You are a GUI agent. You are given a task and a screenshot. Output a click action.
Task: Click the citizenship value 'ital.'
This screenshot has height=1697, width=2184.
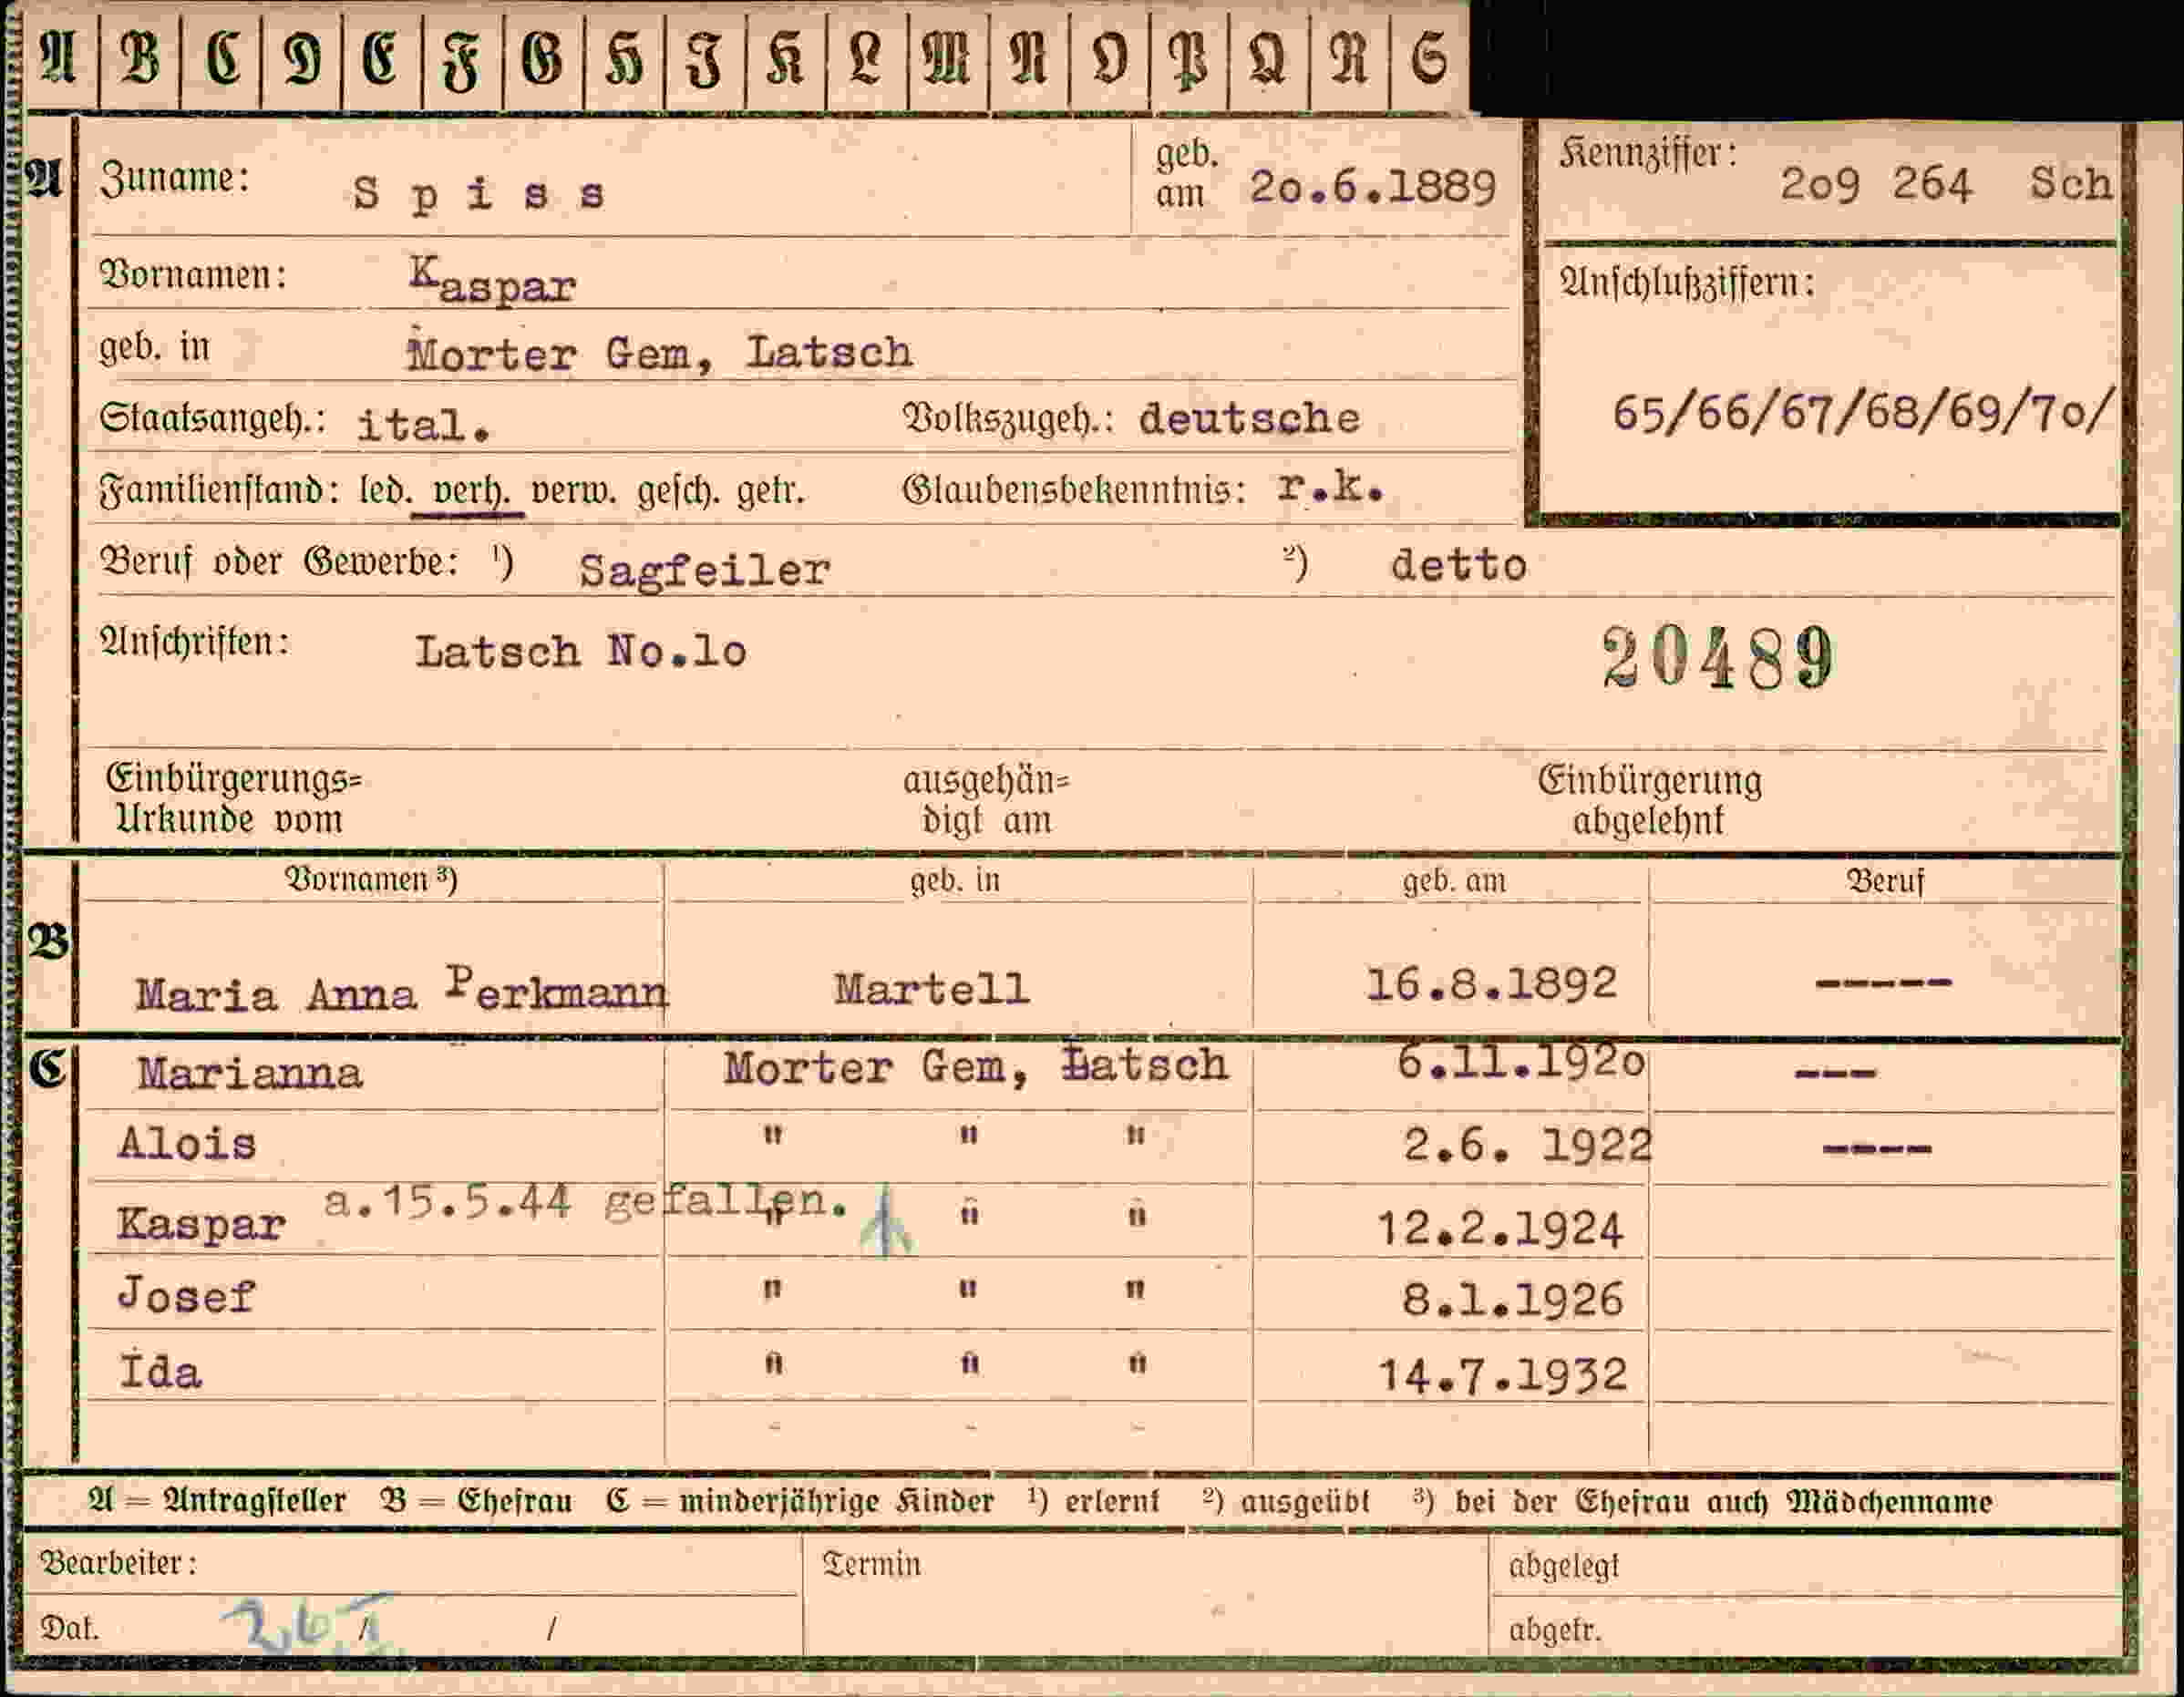[424, 425]
